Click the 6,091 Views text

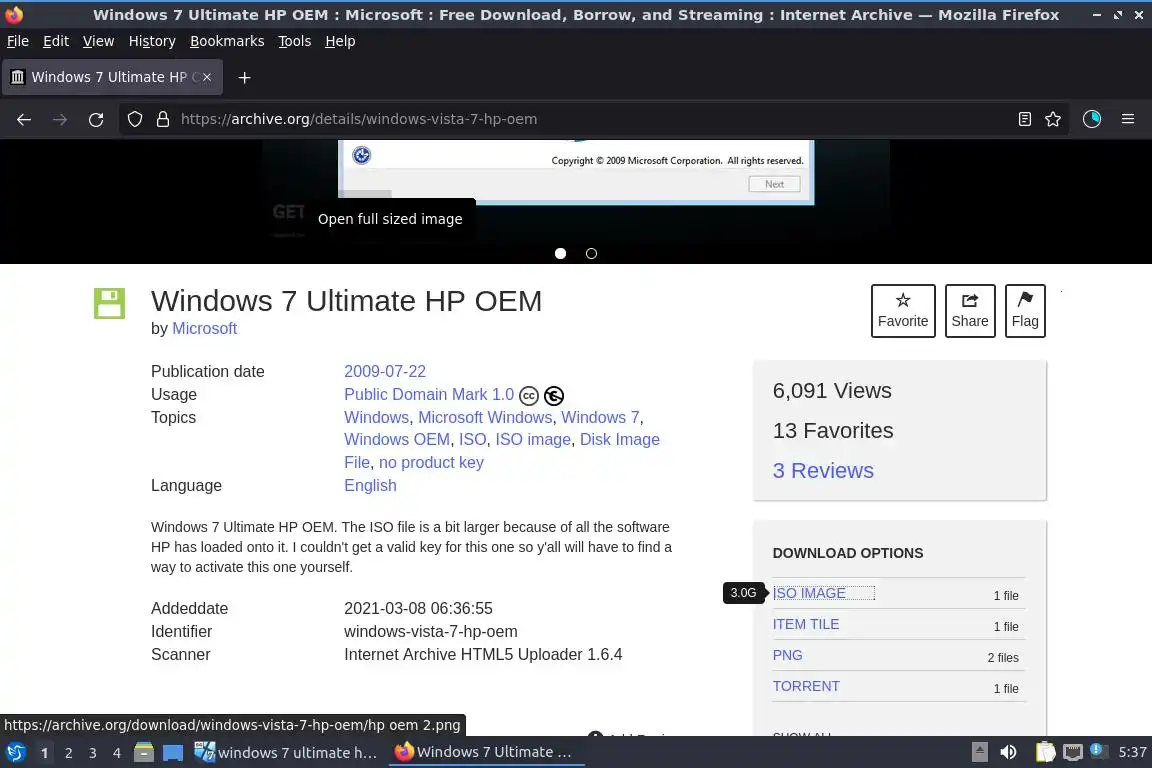point(832,391)
